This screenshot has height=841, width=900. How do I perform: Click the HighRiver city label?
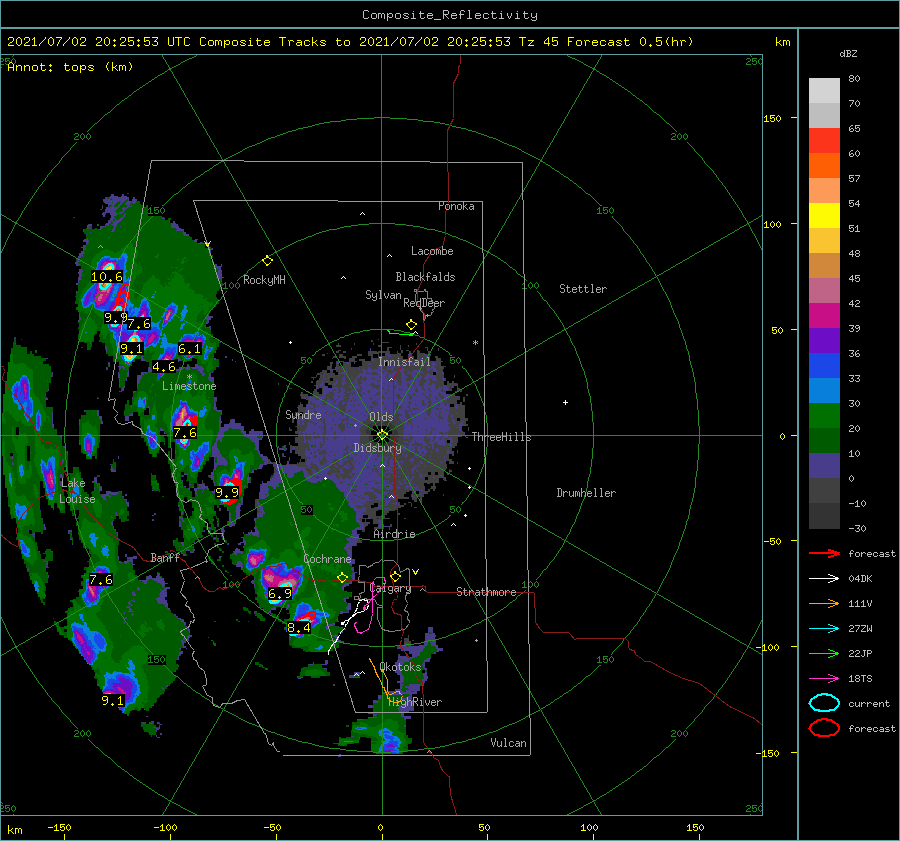[415, 703]
